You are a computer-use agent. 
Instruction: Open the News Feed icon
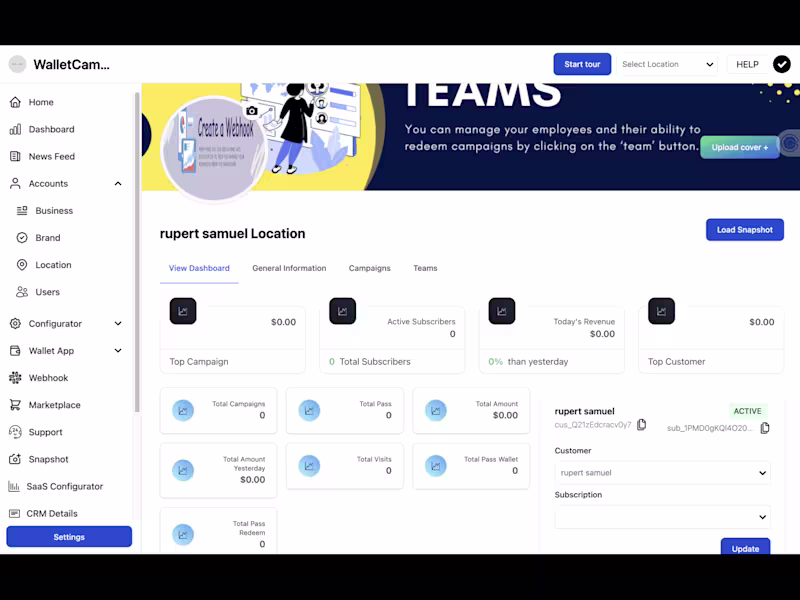(15, 156)
